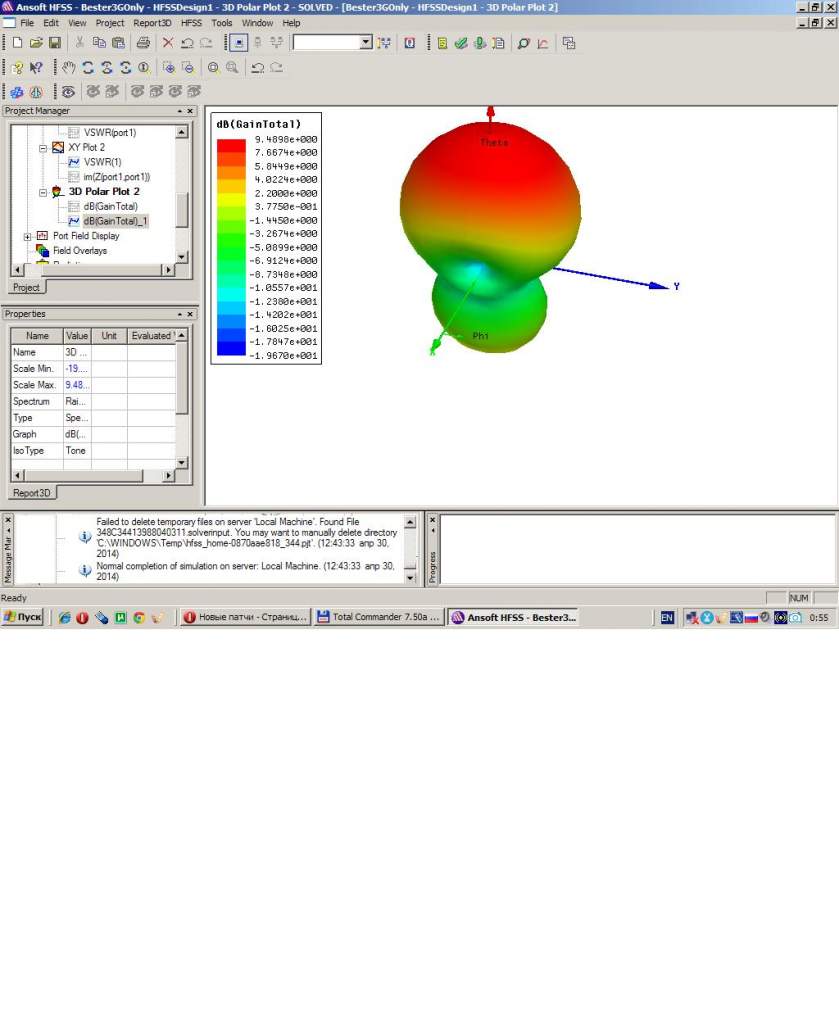Click the dark blue bottom legend color
The height and width of the screenshot is (1024, 839).
231,349
